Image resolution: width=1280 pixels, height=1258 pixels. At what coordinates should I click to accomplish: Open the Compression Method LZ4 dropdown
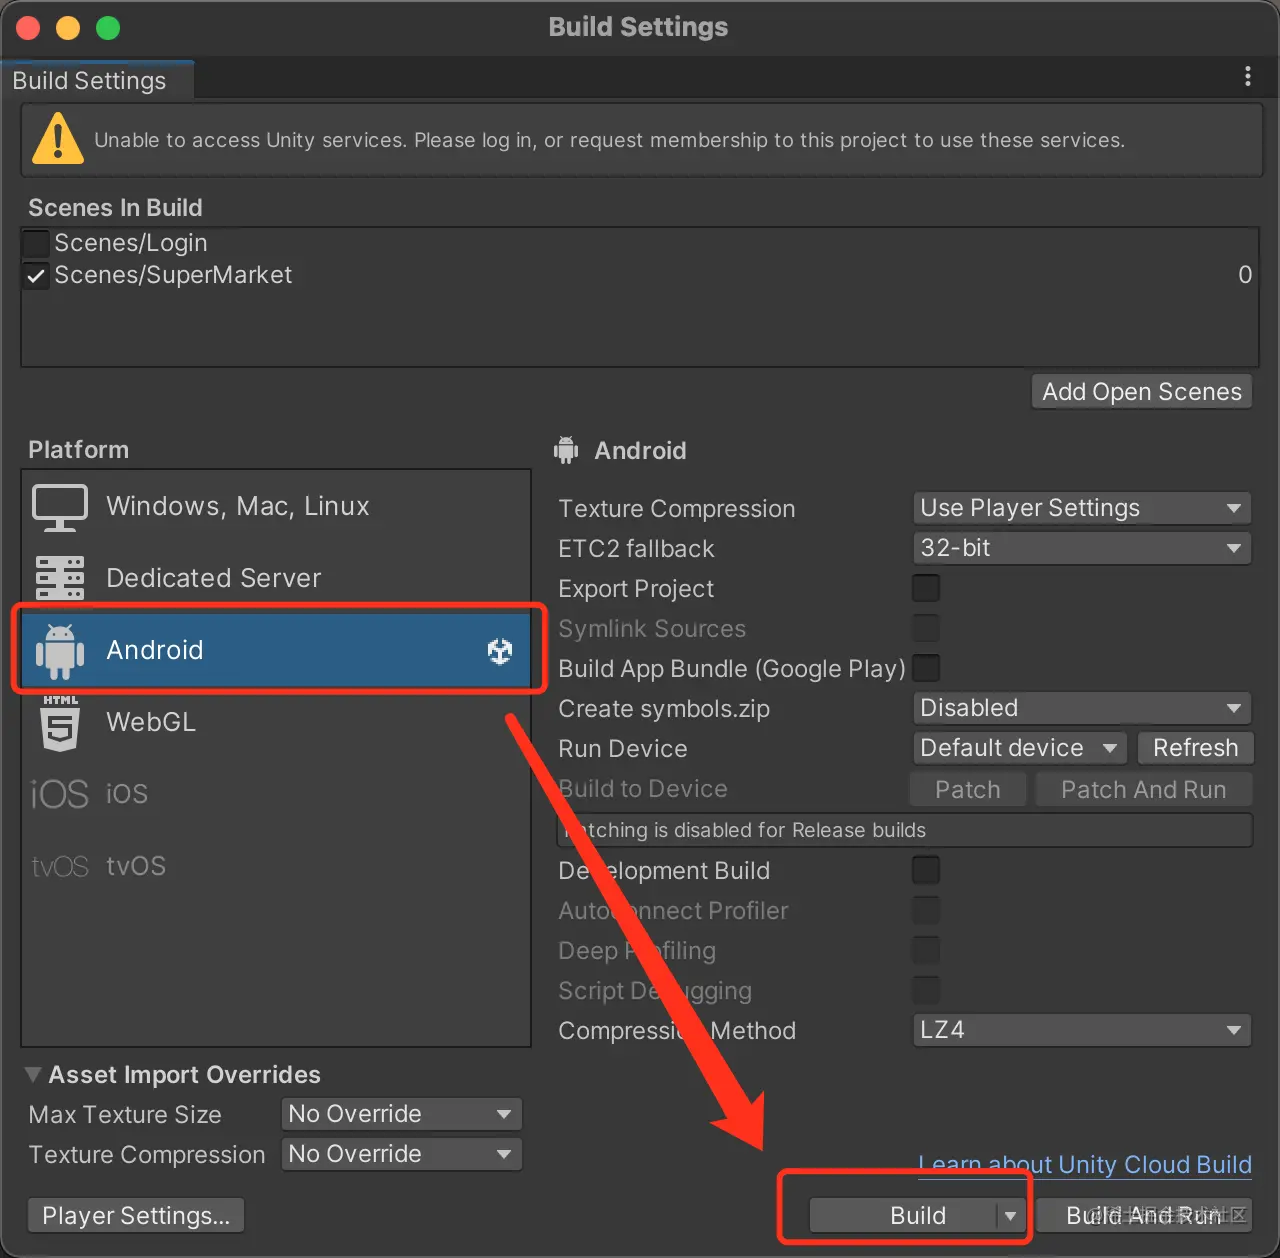pos(1082,1030)
